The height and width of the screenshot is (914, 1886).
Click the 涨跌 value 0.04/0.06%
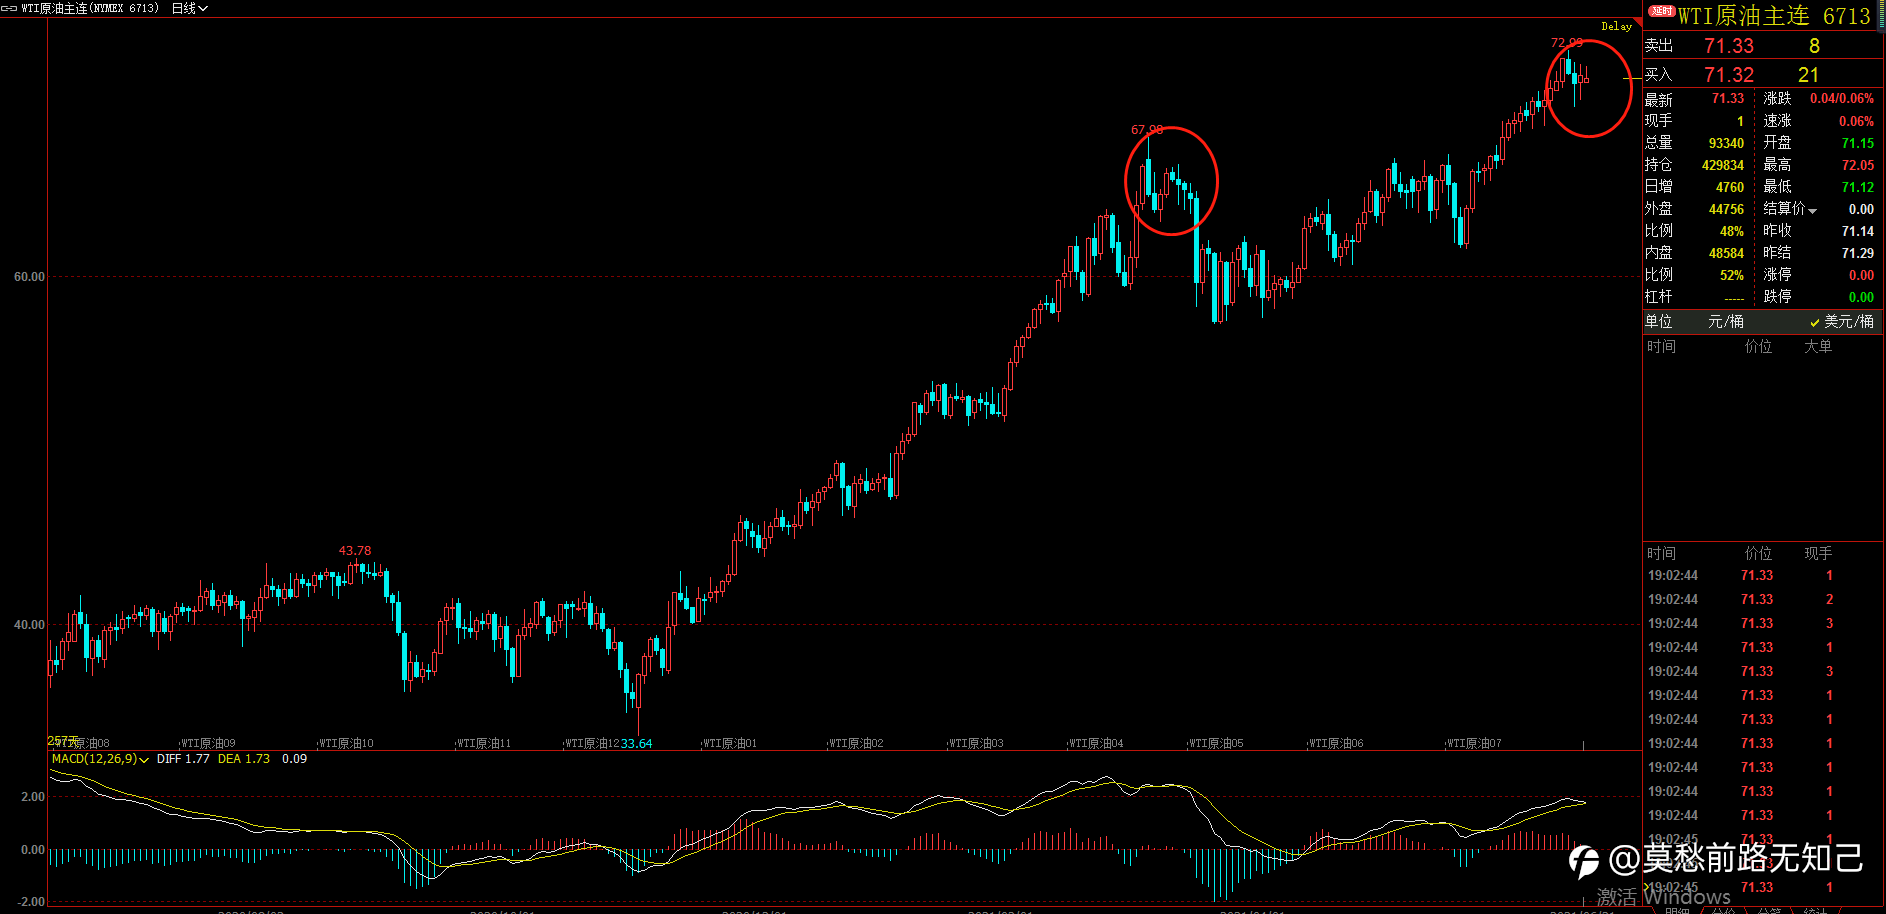tap(1842, 99)
